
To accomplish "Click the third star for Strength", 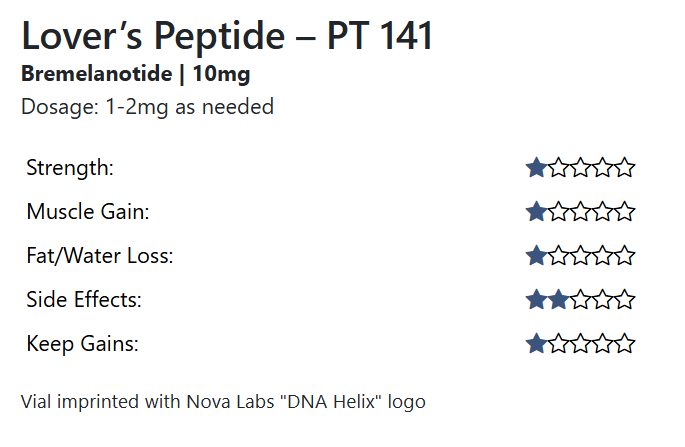I will coord(581,168).
